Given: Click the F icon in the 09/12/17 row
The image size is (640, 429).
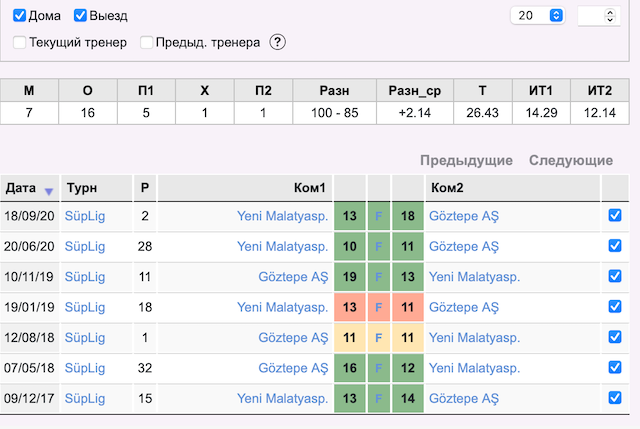Looking at the screenshot, I should (x=379, y=398).
